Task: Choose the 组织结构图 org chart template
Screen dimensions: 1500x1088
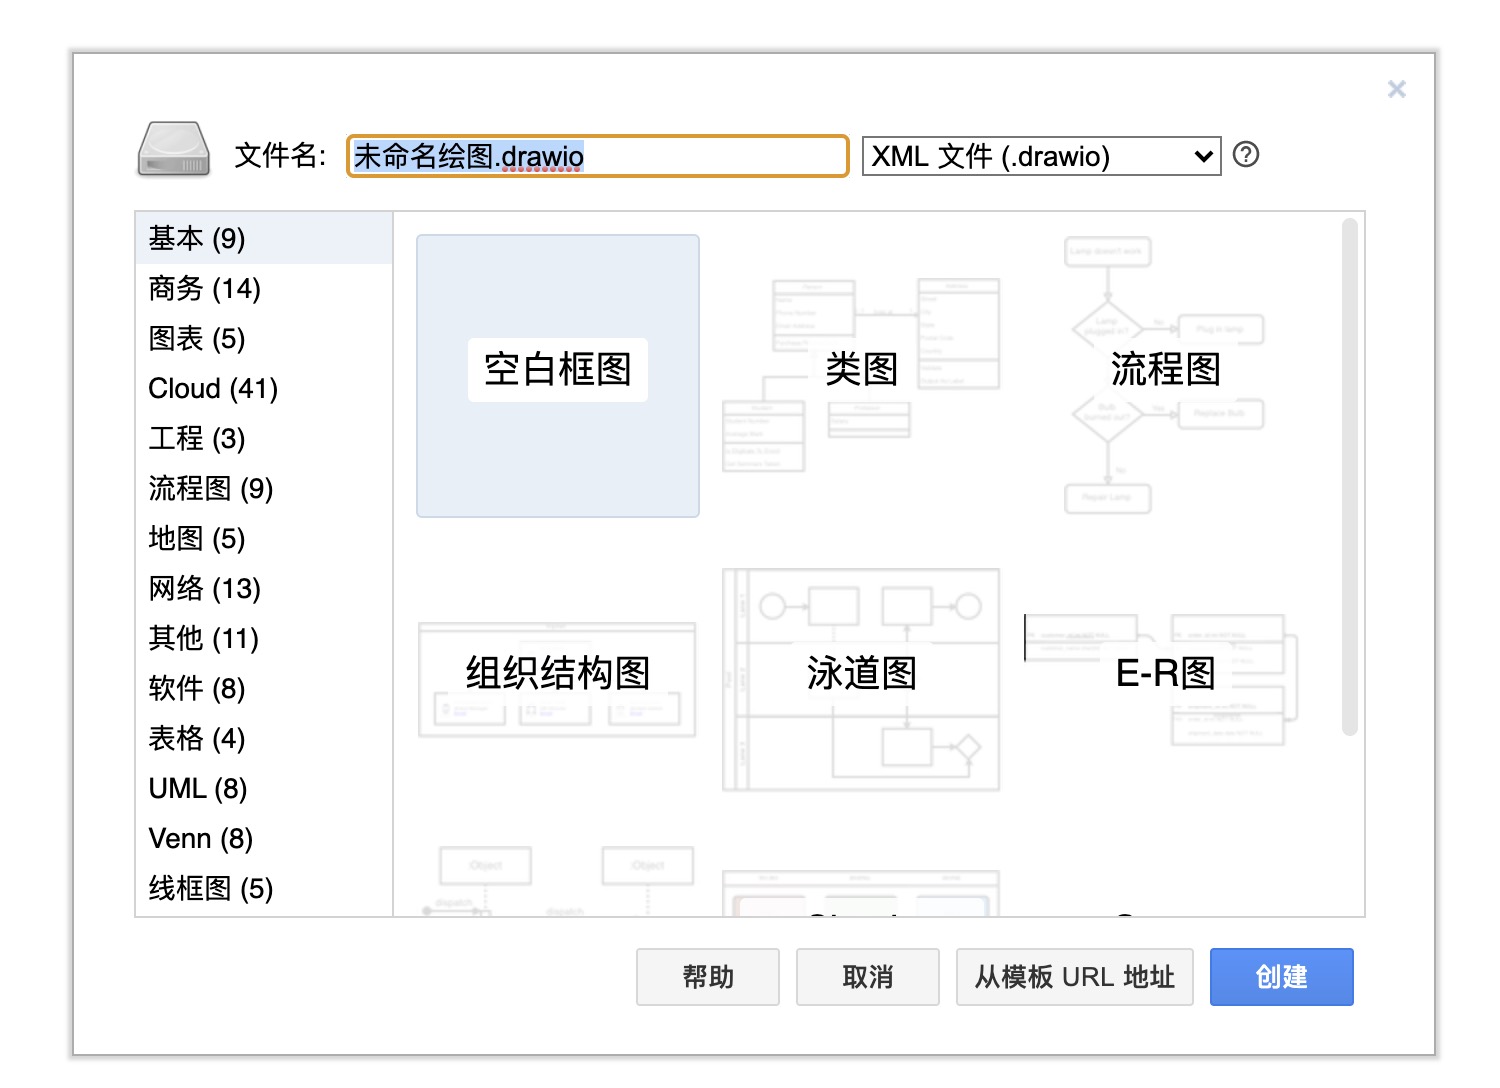Action: (x=558, y=679)
